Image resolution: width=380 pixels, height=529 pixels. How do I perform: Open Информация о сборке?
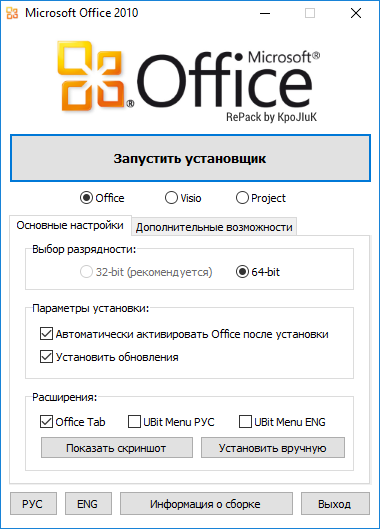pyautogui.click(x=206, y=504)
